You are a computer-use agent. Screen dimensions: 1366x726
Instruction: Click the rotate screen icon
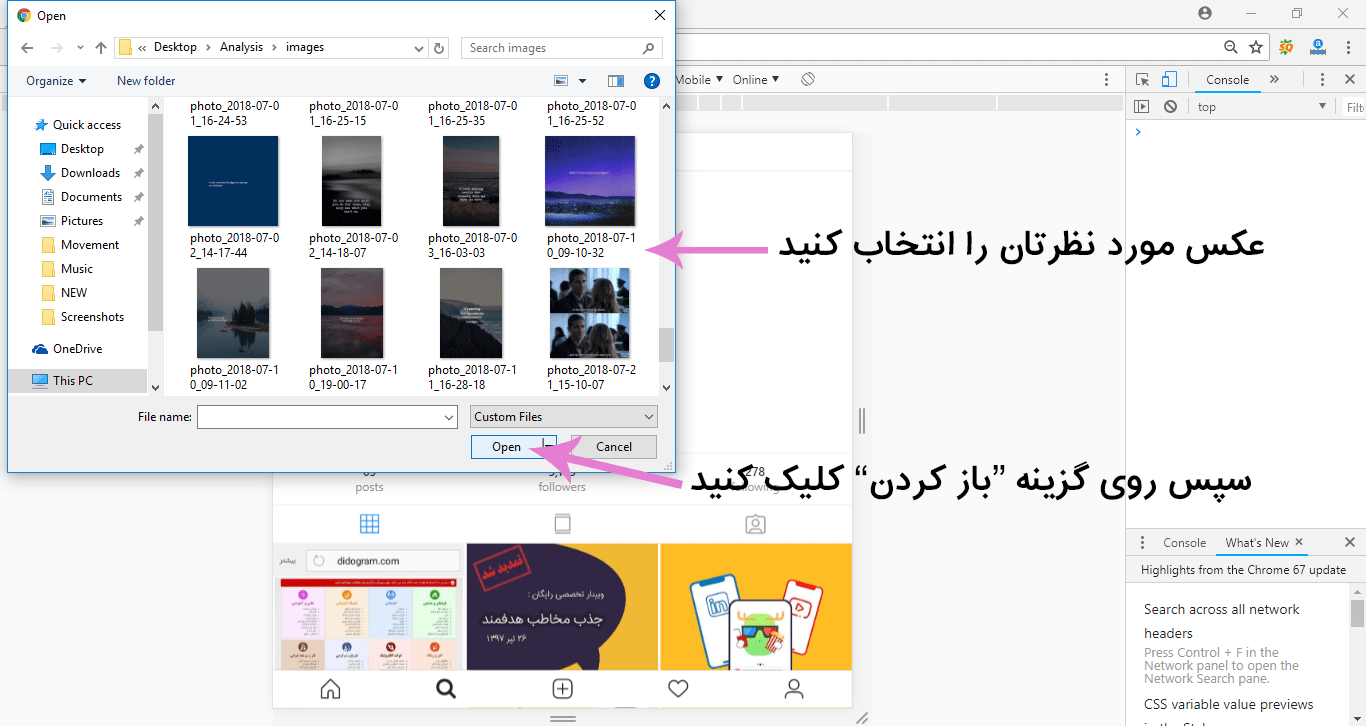pos(808,80)
